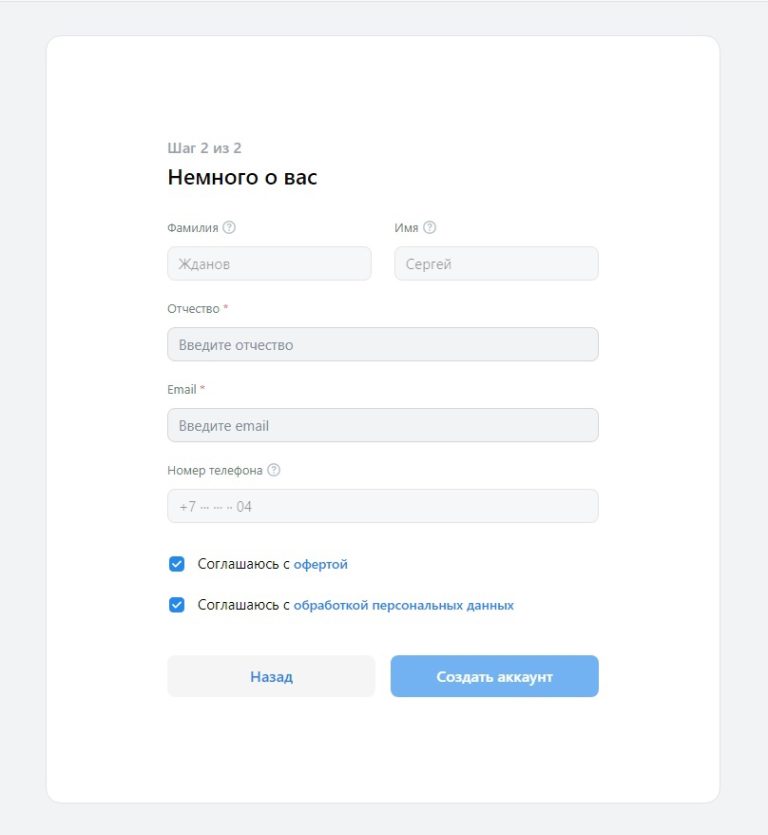The height and width of the screenshot is (835, 768).
Task: Click the Email field label
Action: tap(182, 389)
